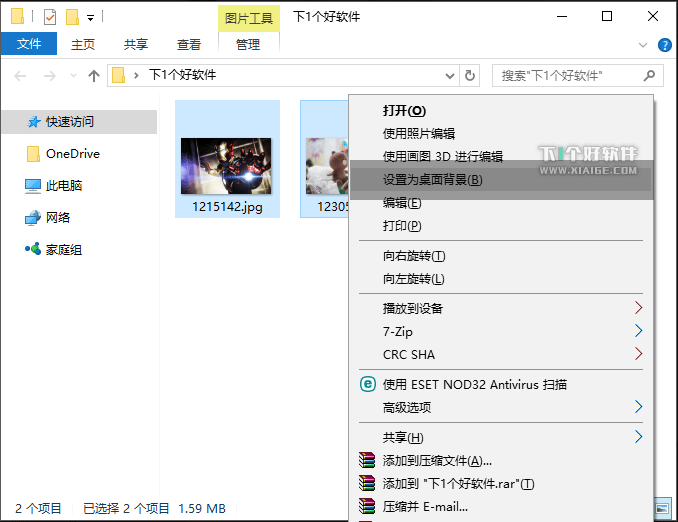The image size is (678, 522).
Task: Choose WinRAR 添加到压缩文件(A)... entry
Action: click(x=437, y=460)
